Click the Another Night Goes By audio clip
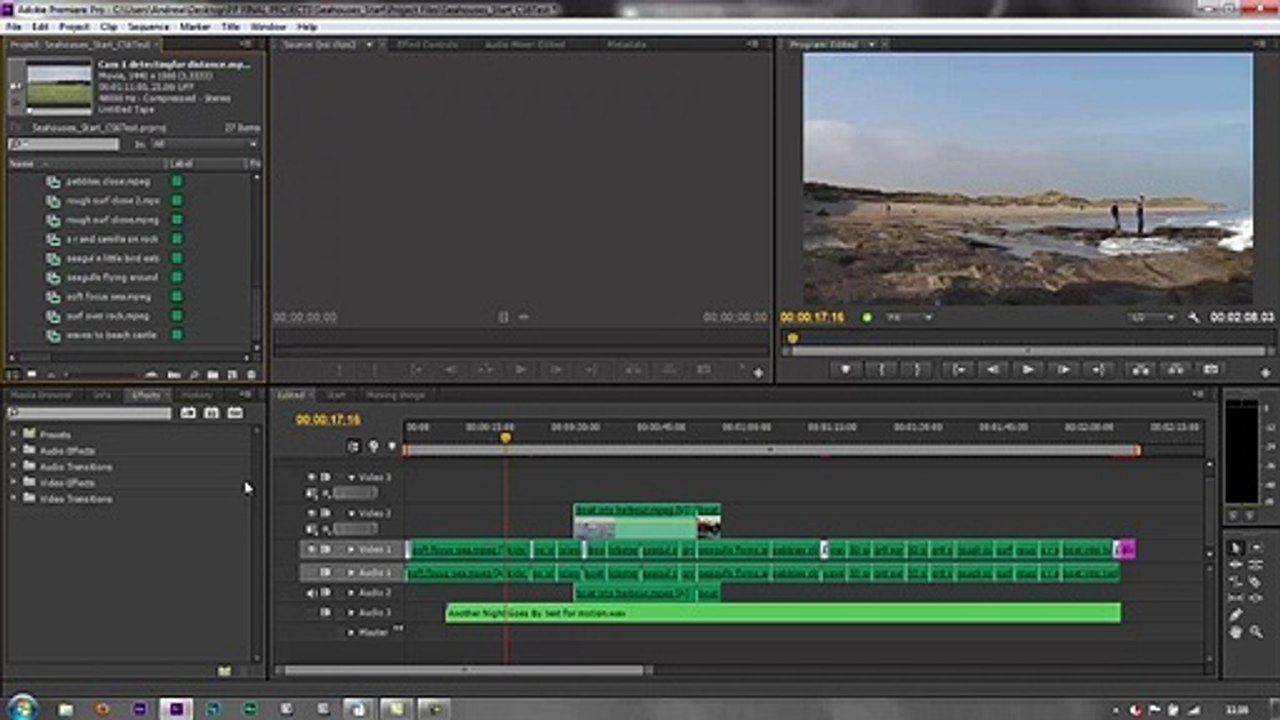Screen dimensions: 1280x720 coord(783,612)
